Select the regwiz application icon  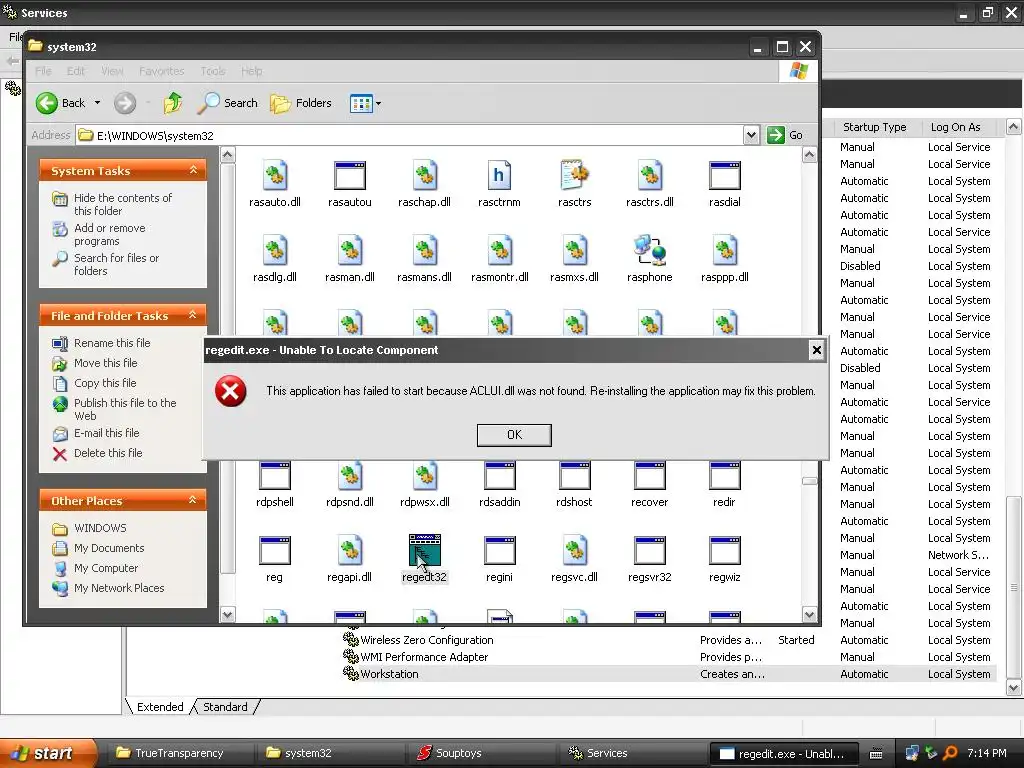point(724,551)
